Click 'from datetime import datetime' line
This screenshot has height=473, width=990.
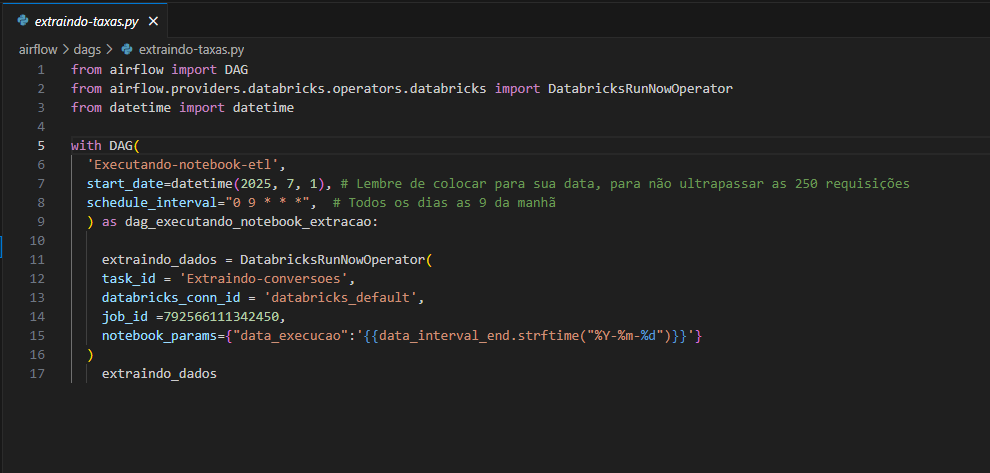click(x=182, y=107)
